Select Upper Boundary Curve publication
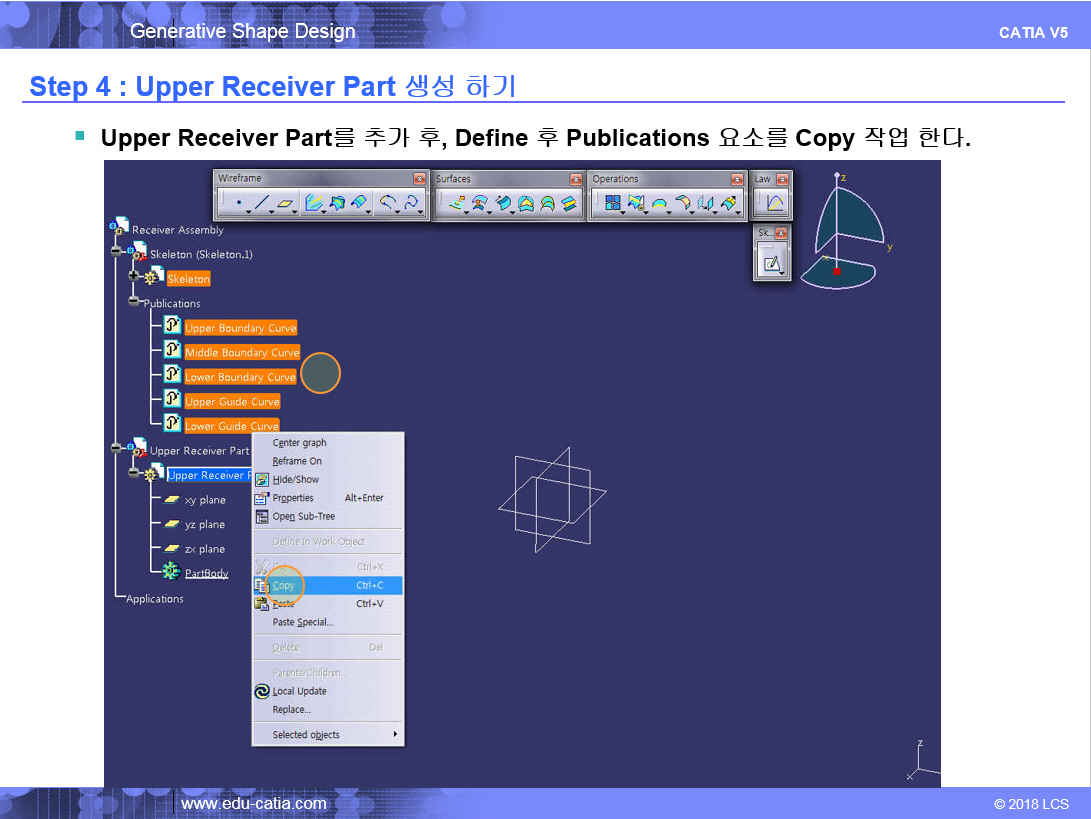This screenshot has width=1091, height=819. [240, 328]
